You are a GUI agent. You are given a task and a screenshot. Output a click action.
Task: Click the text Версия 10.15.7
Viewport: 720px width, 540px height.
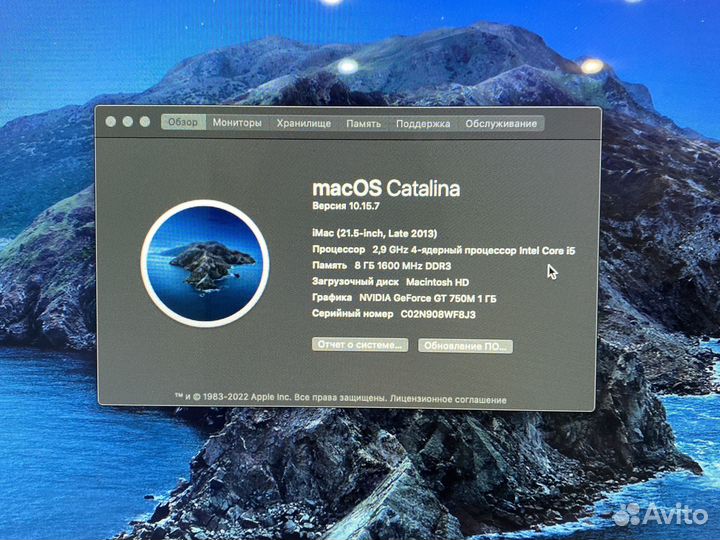[346, 206]
